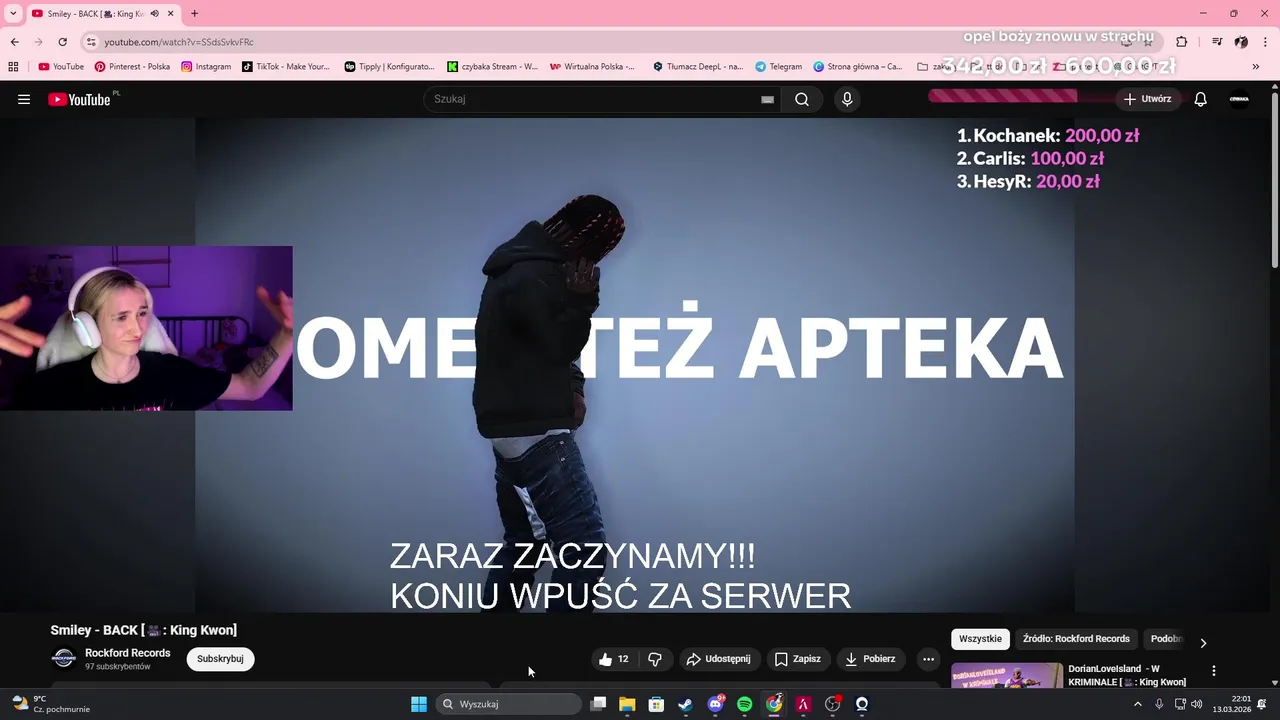Viewport: 1280px width, 720px height.
Task: Click the Subskrybuj button
Action: pos(220,659)
